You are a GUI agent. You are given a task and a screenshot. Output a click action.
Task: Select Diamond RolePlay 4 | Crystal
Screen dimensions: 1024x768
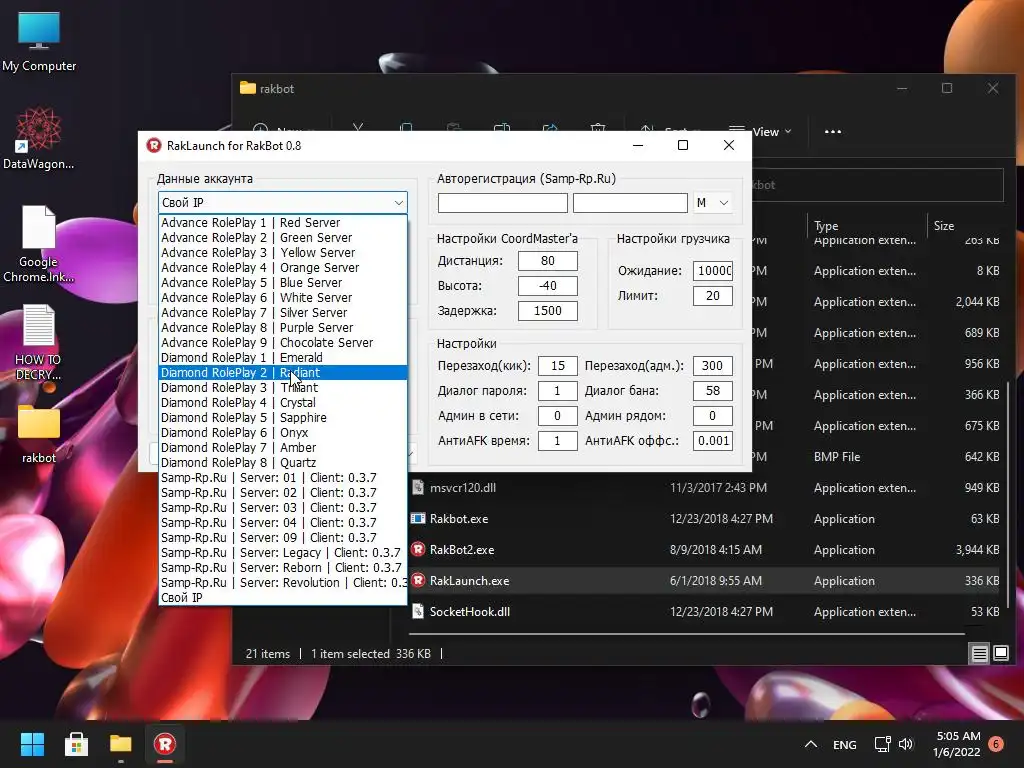[x=283, y=403]
